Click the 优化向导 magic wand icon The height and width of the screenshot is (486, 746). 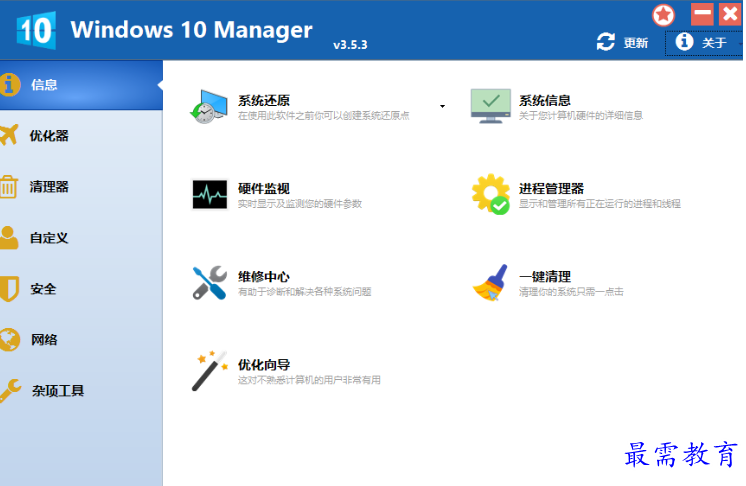(x=210, y=371)
